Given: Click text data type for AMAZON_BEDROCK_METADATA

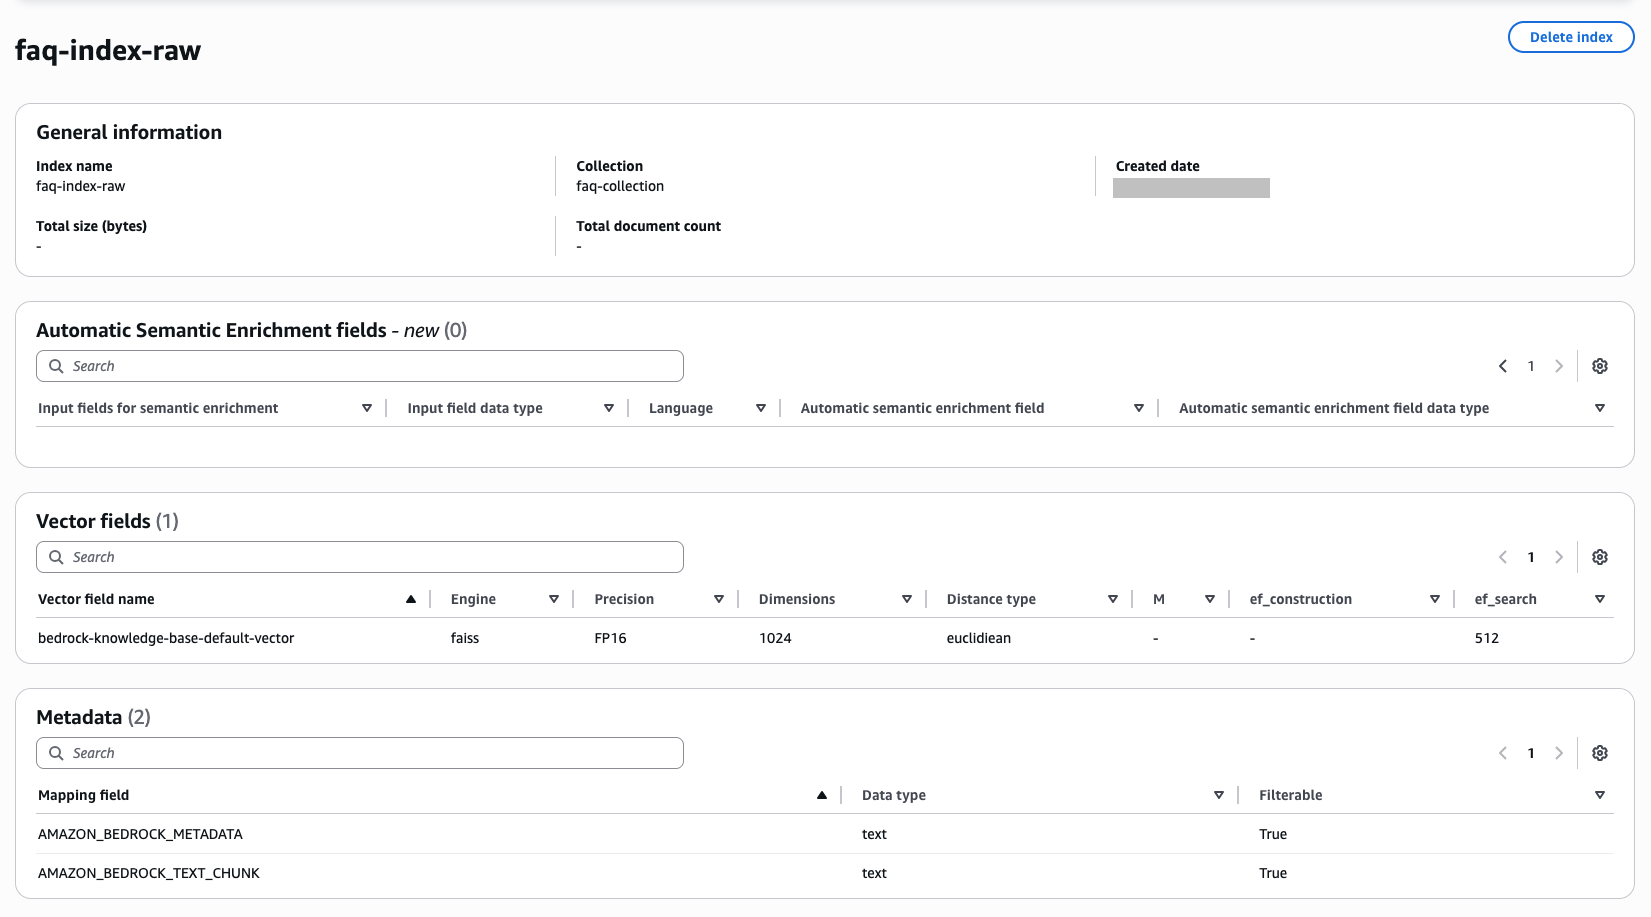Looking at the screenshot, I should pyautogui.click(x=874, y=834).
